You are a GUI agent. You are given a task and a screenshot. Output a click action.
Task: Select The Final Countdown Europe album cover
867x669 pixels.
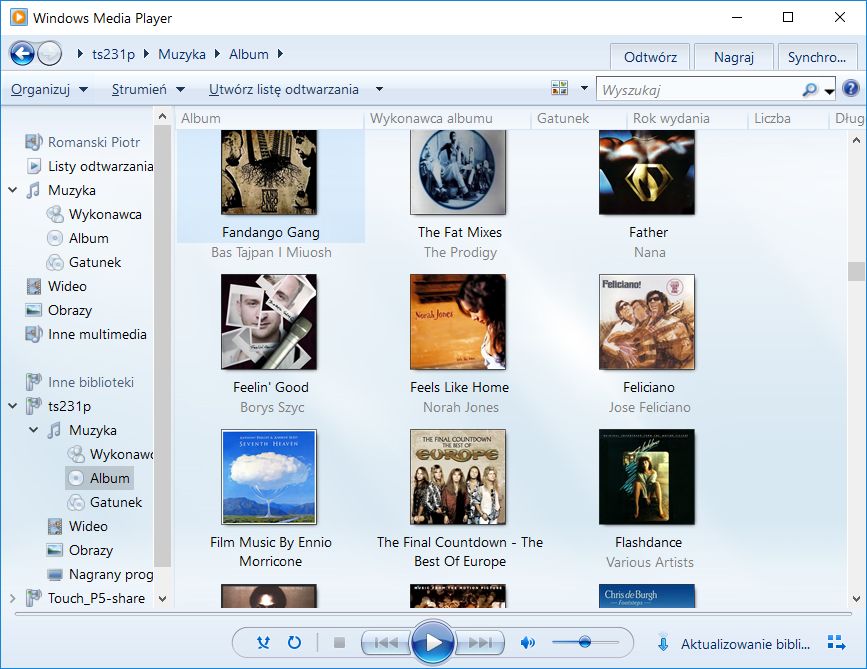[x=458, y=477]
